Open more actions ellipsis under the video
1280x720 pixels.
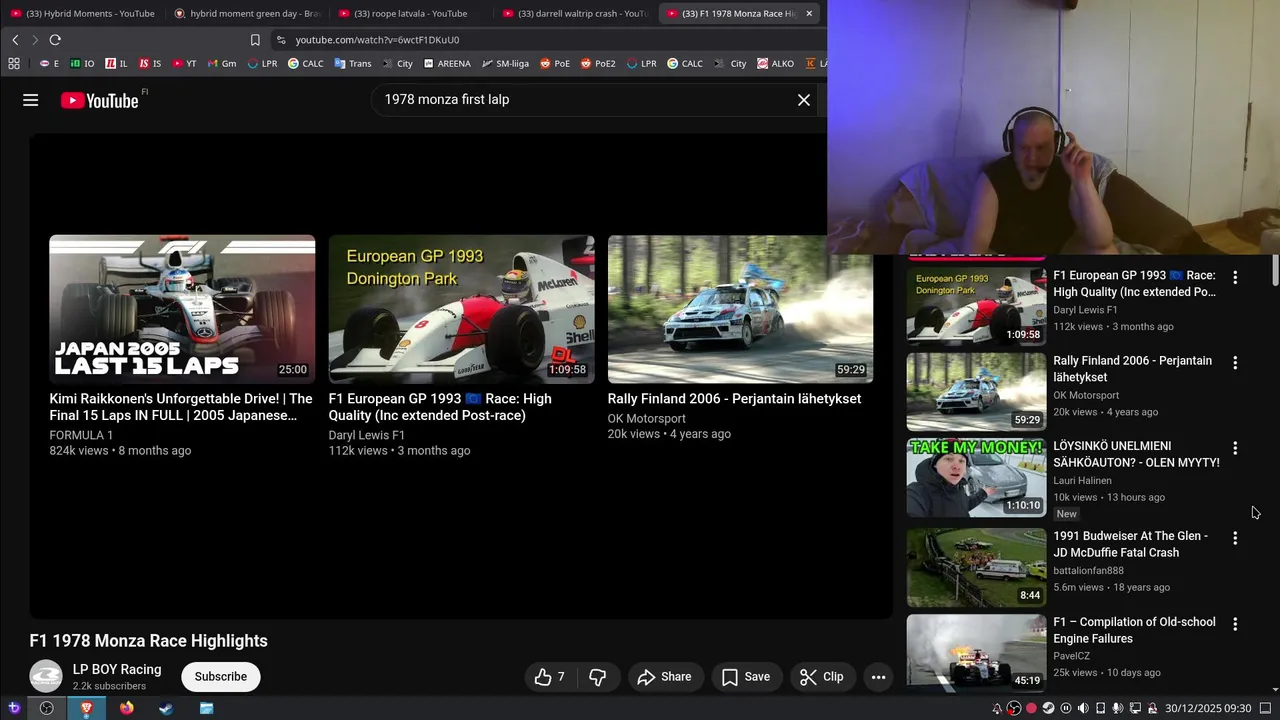[x=878, y=677]
